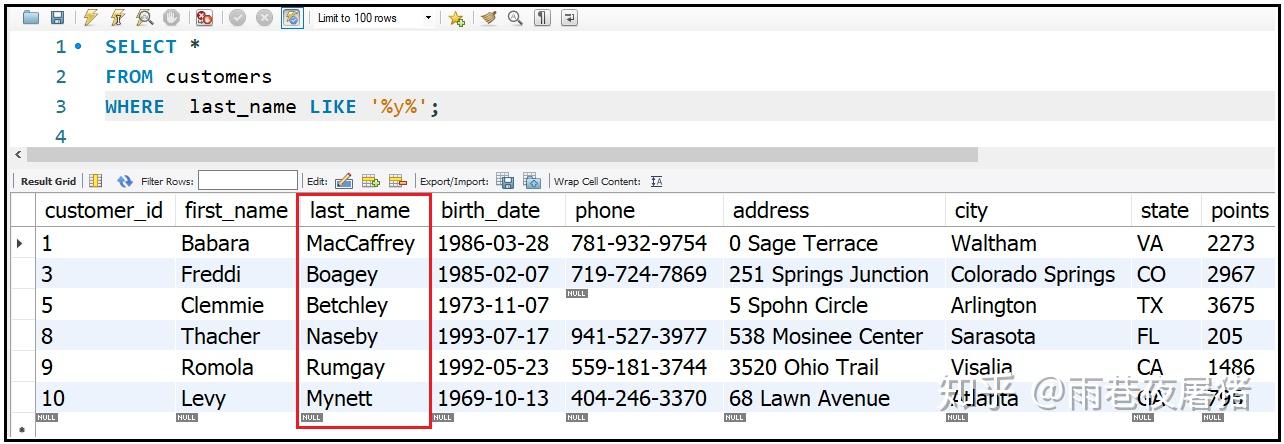
Task: Click the horizontal editor scrollbar
Action: coord(502,155)
